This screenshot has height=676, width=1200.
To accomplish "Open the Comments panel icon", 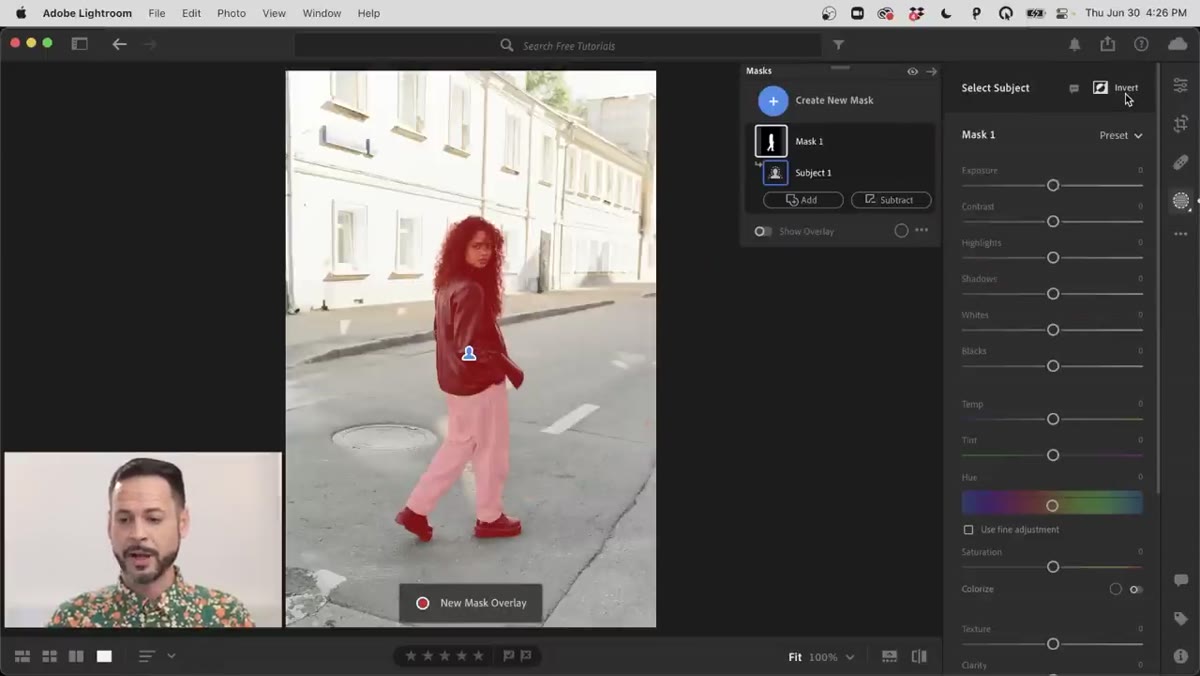I will pos(1181,580).
